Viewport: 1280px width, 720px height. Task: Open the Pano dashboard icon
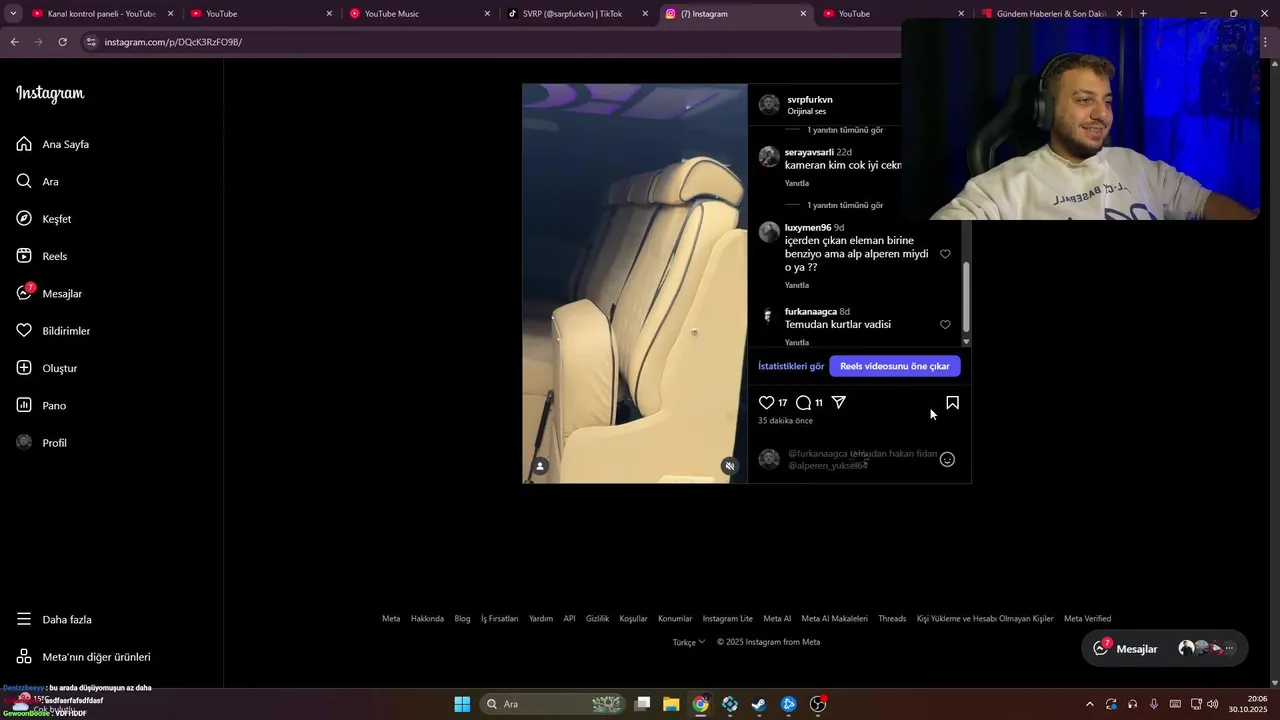(x=24, y=405)
